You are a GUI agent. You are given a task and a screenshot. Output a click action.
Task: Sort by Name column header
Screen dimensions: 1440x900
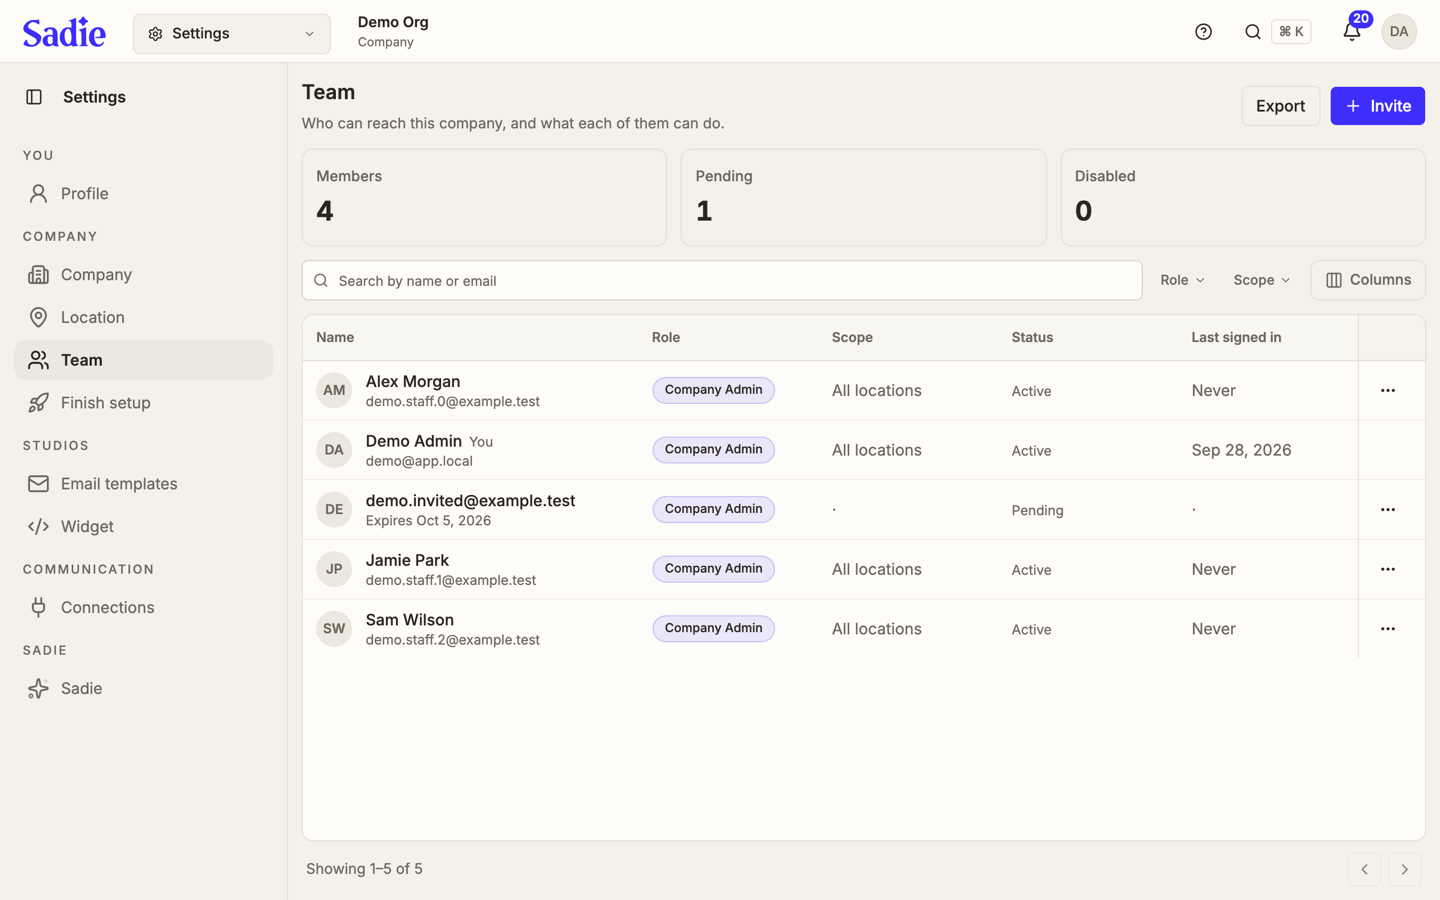pyautogui.click(x=335, y=338)
